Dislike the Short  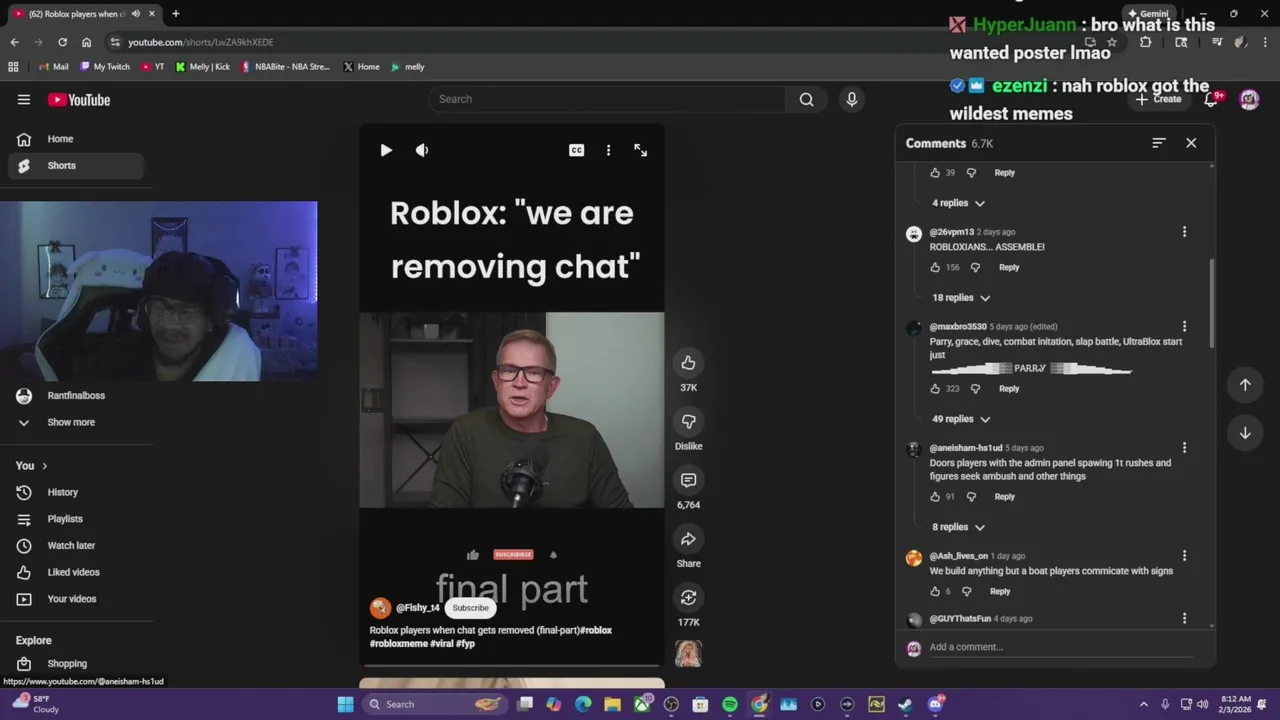(x=688, y=421)
